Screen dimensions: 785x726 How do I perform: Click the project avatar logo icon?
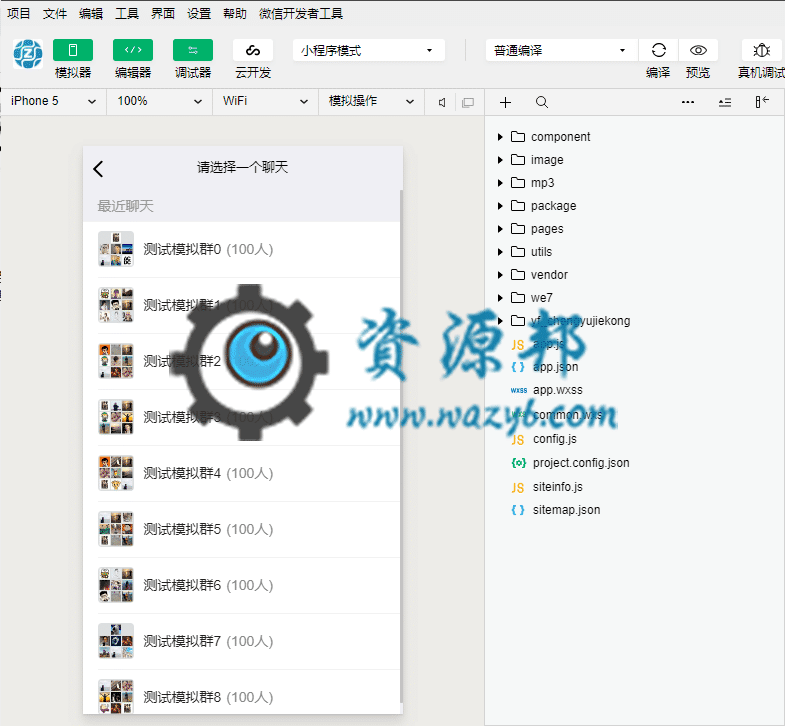click(28, 54)
